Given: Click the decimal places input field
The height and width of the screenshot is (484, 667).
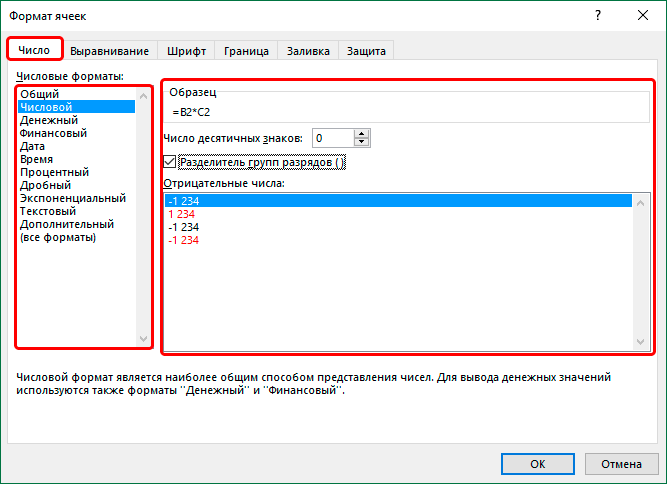Looking at the screenshot, I should coord(333,138).
